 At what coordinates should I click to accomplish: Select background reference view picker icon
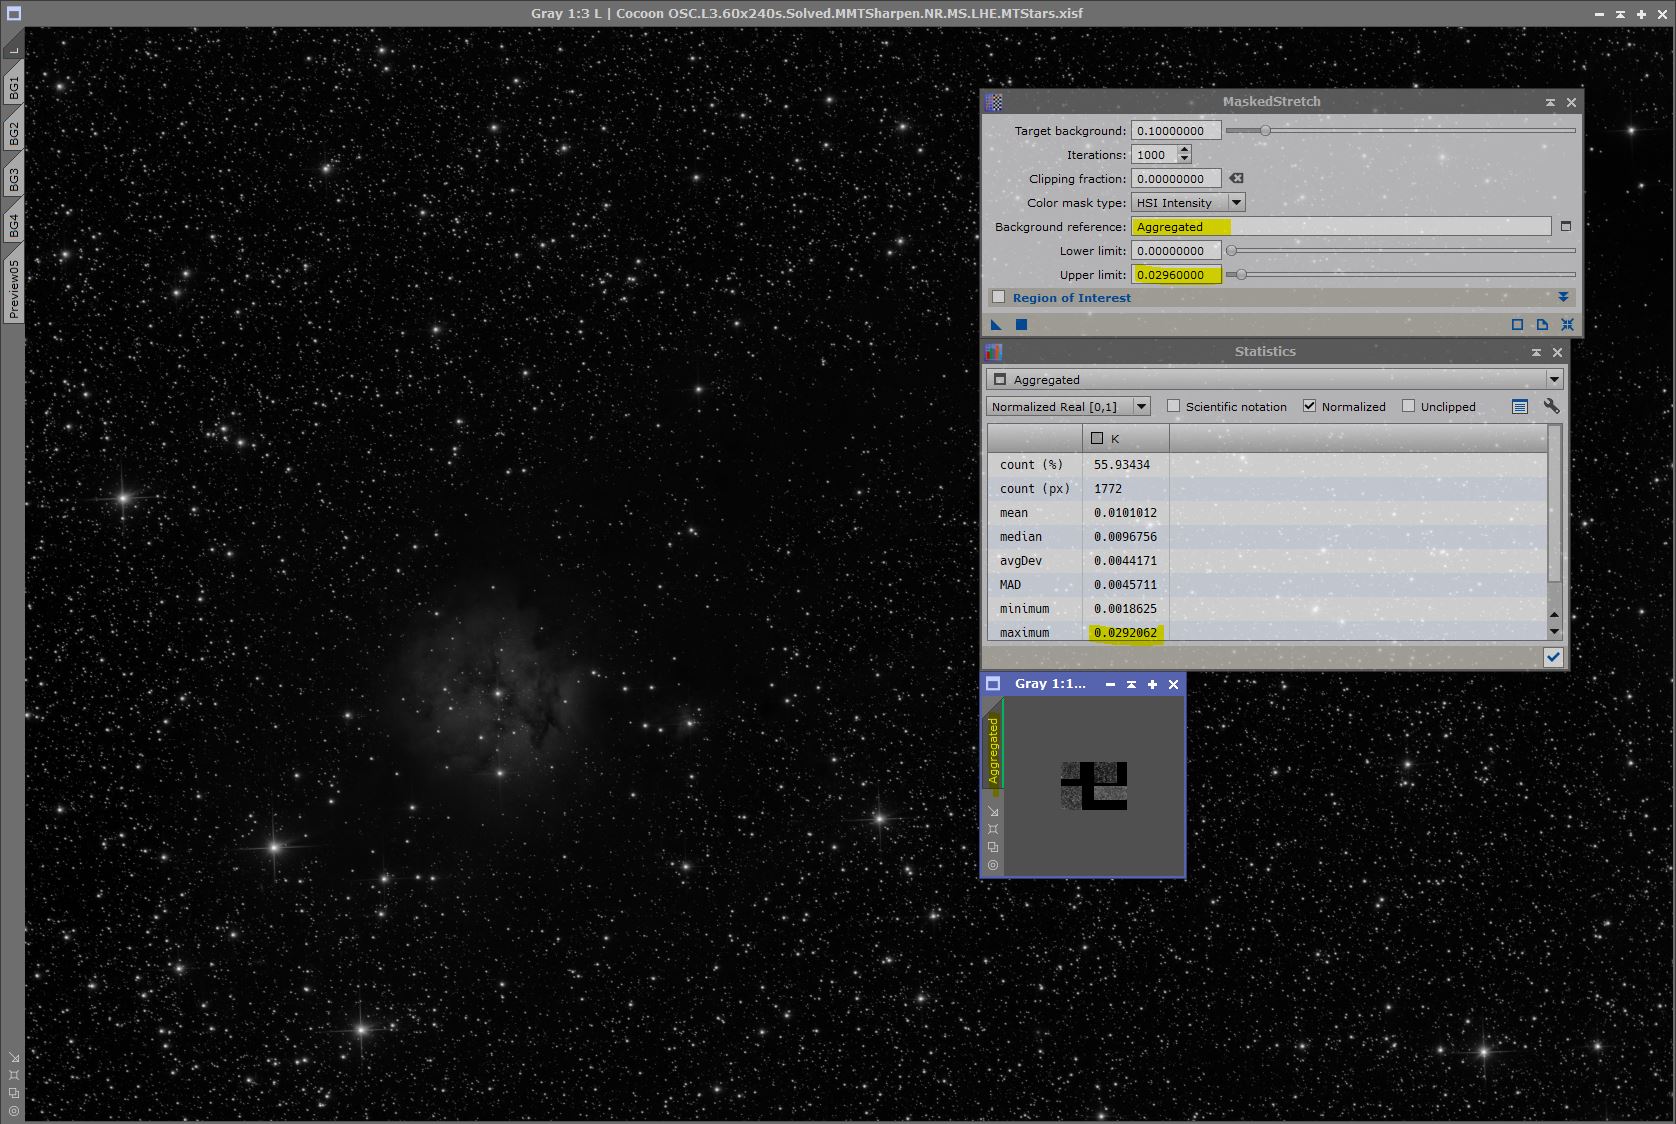pos(1566,227)
